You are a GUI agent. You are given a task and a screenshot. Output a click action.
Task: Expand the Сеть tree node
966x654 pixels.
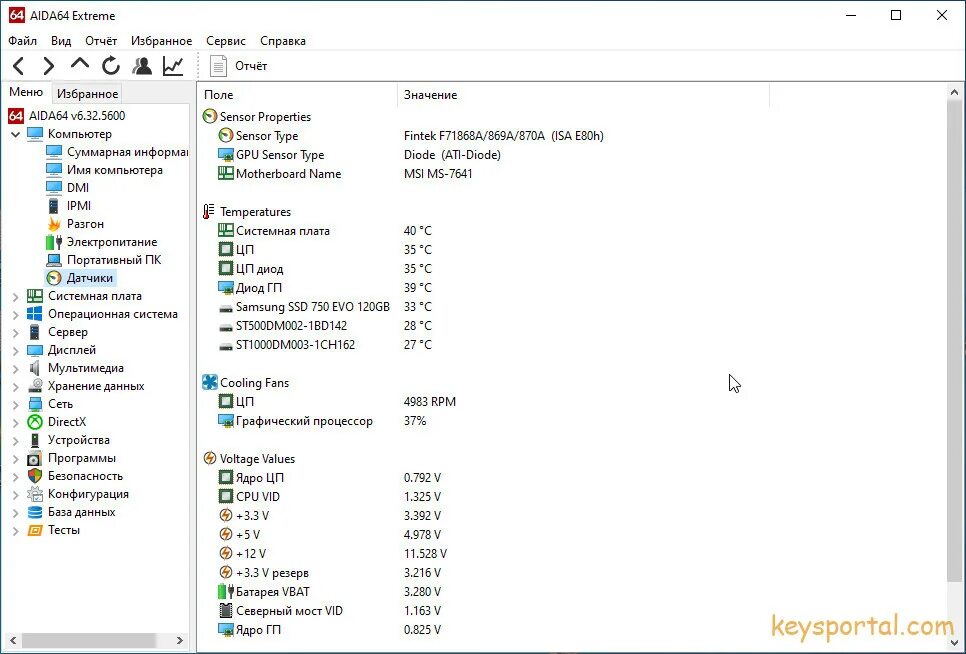(15, 404)
